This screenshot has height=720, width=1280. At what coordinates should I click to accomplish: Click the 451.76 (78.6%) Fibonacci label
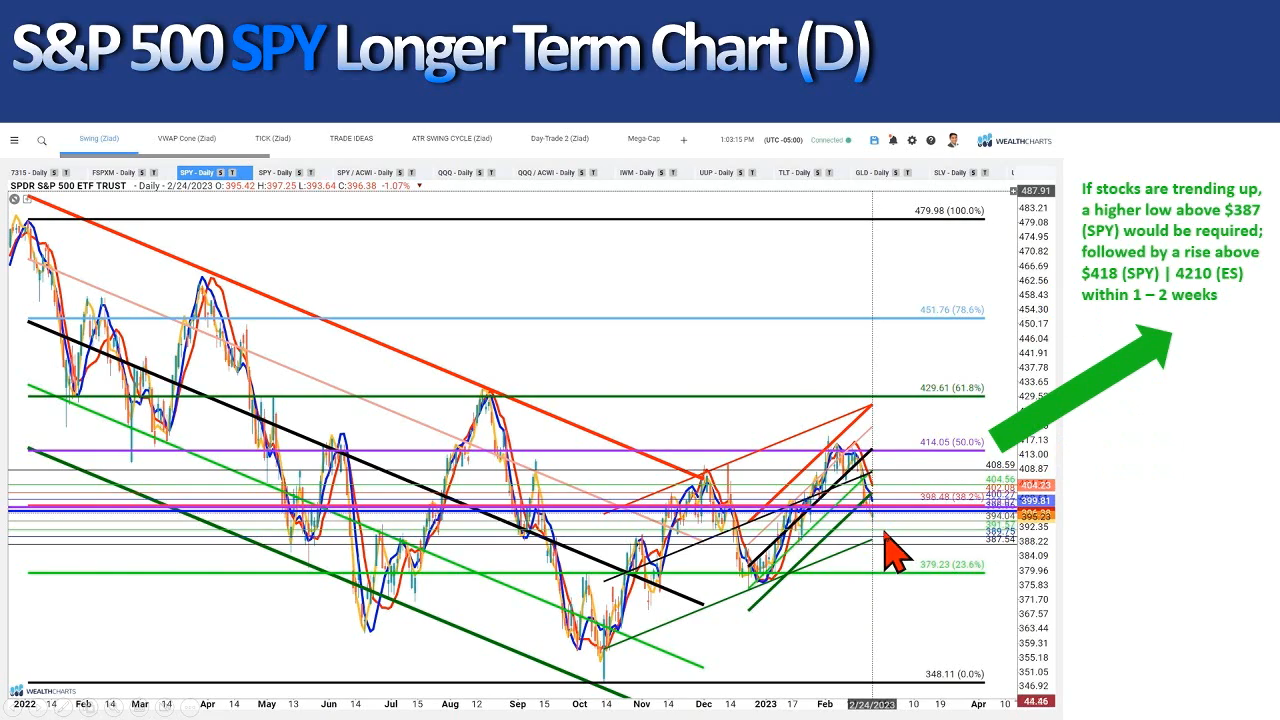[952, 310]
